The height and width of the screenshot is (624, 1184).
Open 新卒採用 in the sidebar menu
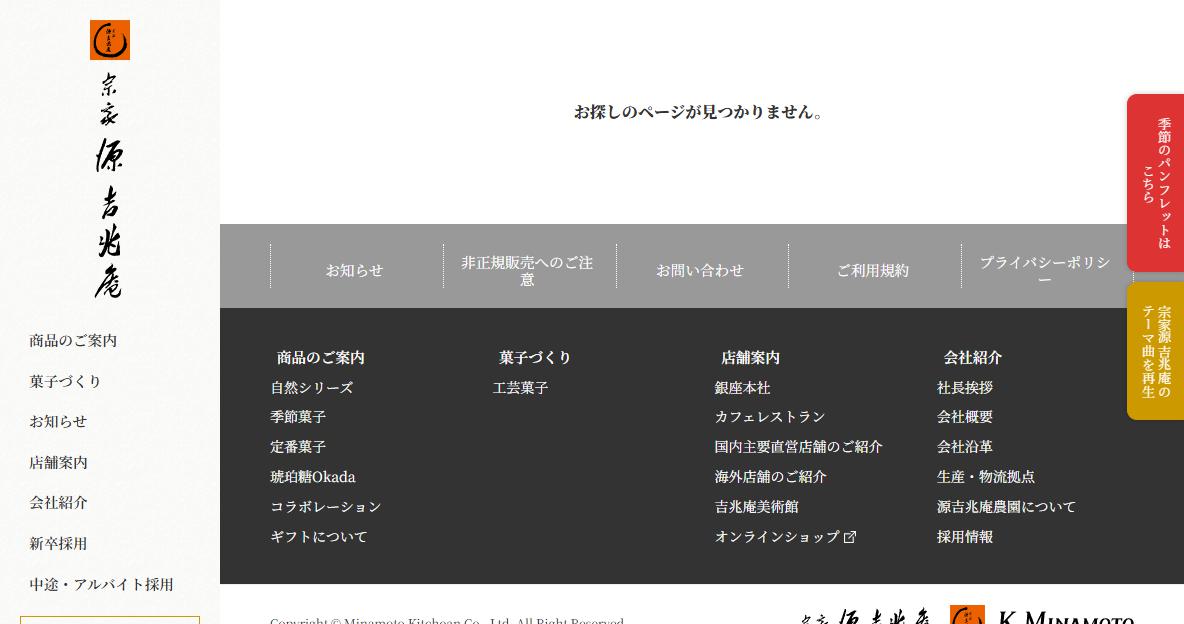tap(58, 543)
